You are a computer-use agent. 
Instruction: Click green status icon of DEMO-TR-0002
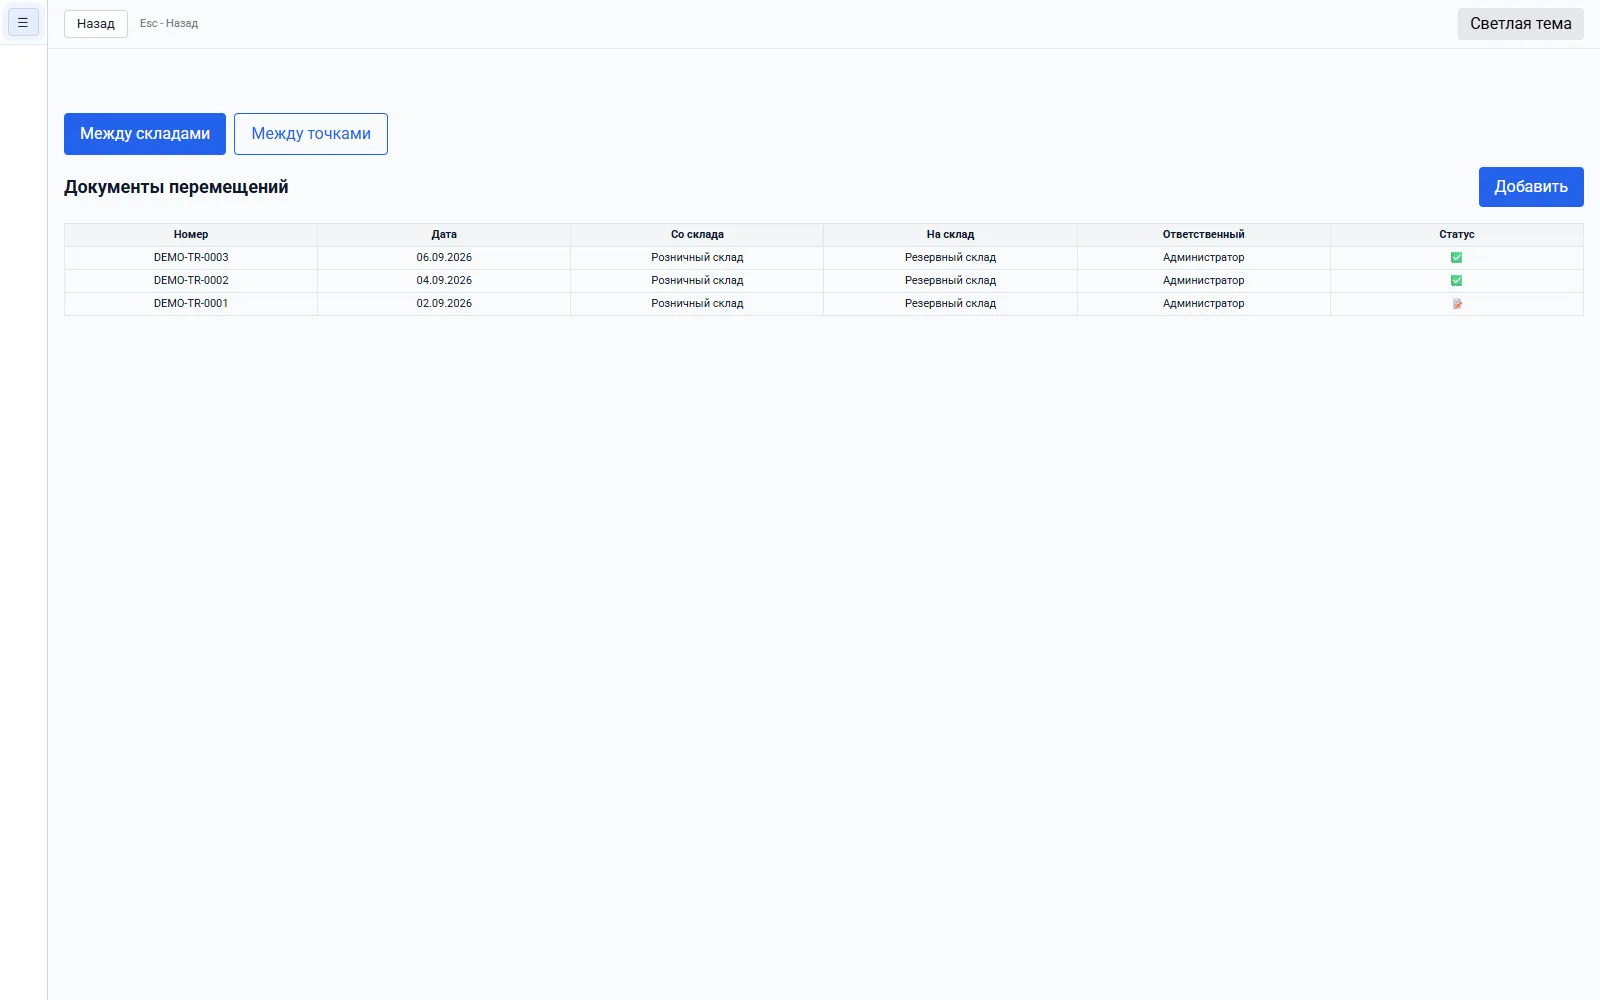tap(1456, 281)
